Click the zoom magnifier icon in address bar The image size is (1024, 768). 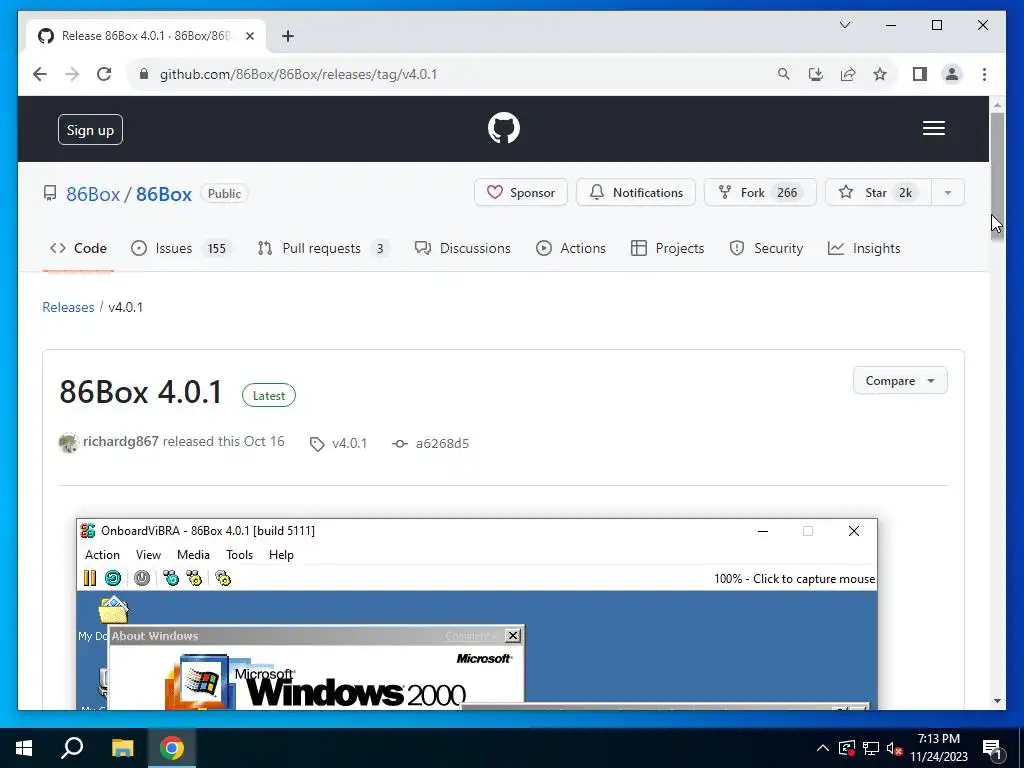tap(784, 74)
